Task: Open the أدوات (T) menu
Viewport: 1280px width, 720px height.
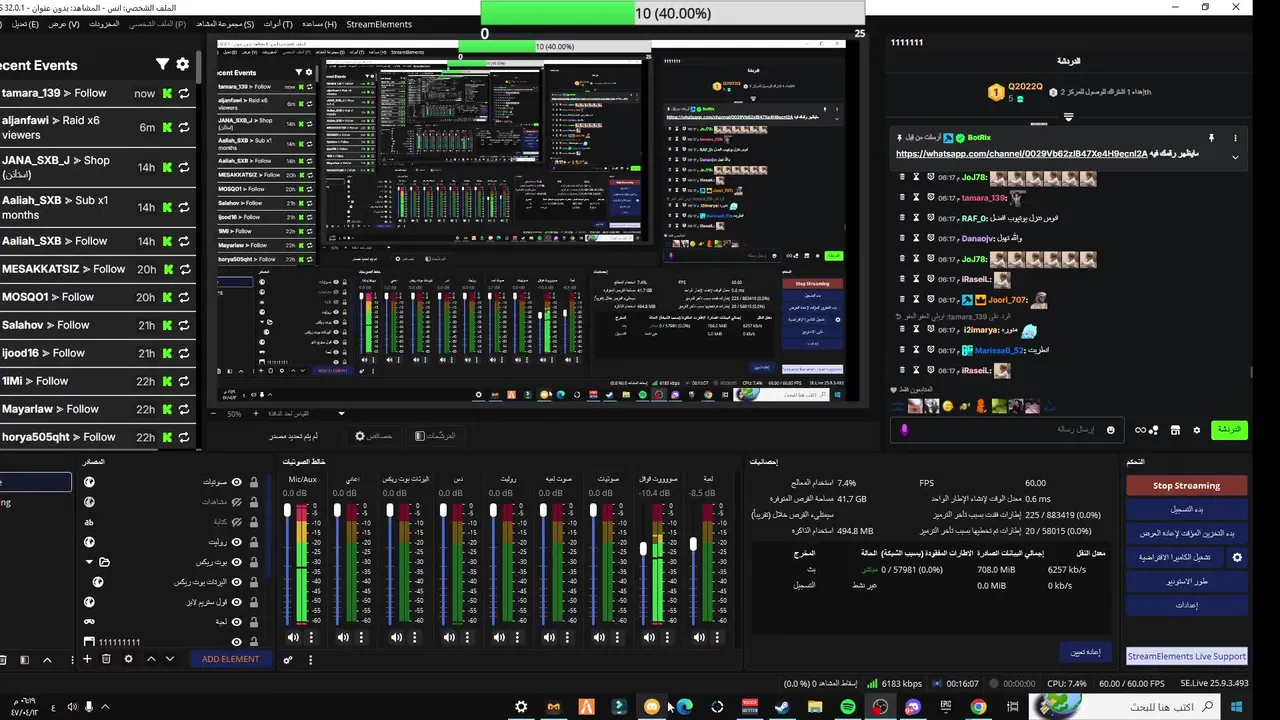Action: click(278, 24)
